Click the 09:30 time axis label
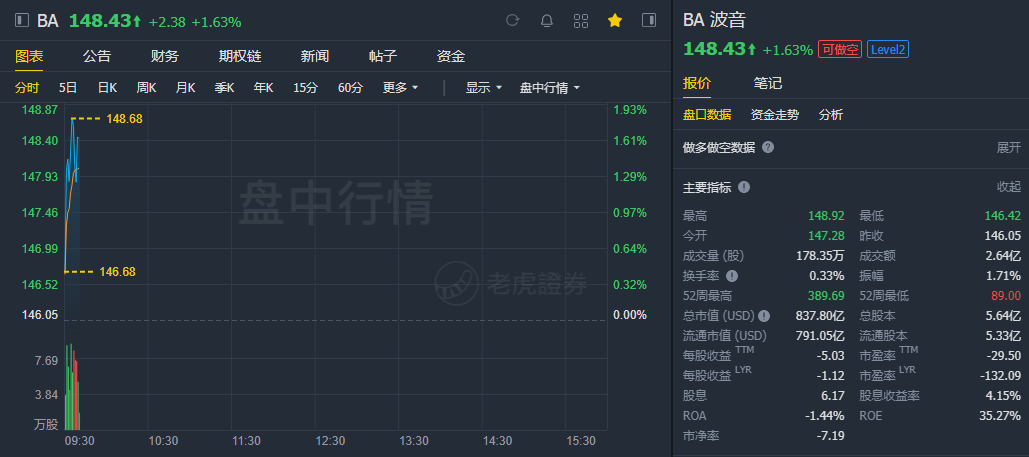The image size is (1029, 457). (x=80, y=441)
